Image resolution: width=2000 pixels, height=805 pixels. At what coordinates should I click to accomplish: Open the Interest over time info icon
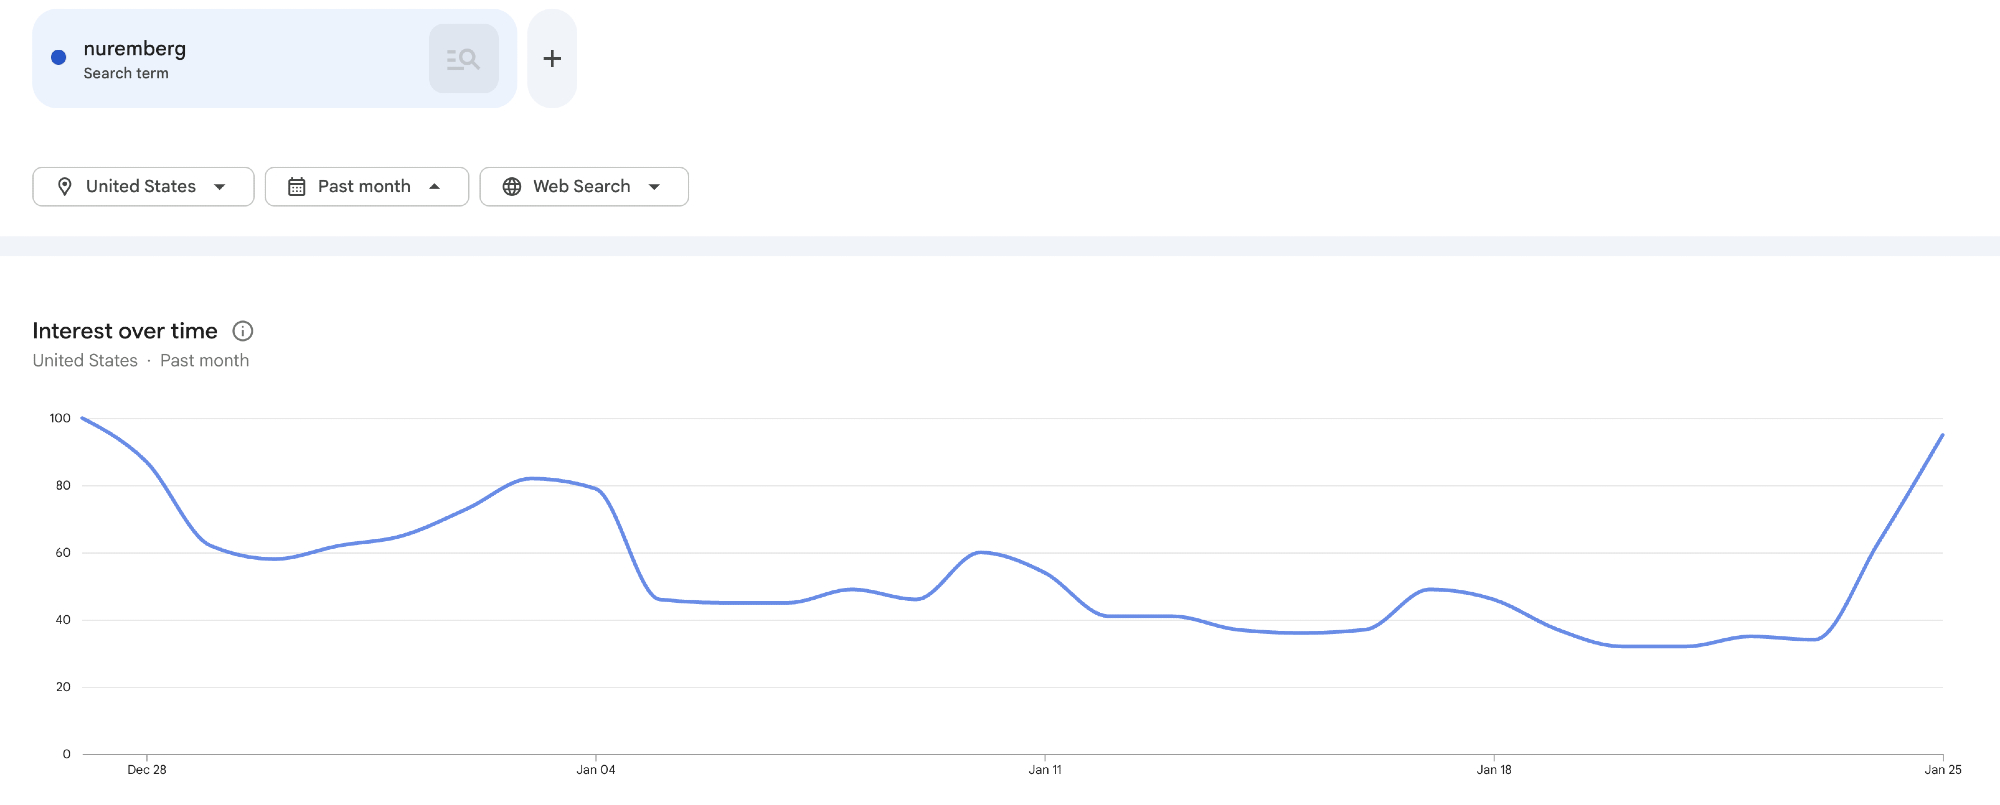pyautogui.click(x=243, y=331)
